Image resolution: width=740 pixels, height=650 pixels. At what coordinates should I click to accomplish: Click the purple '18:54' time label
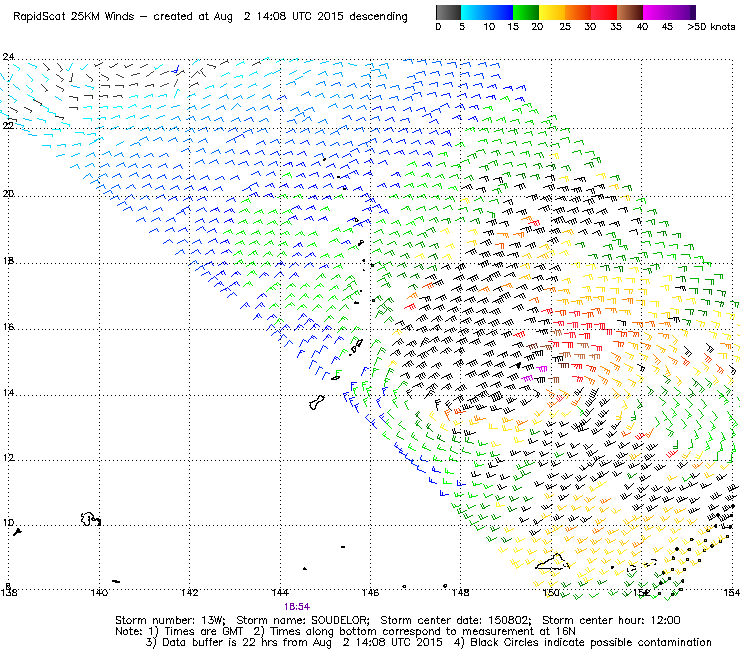click(297, 607)
